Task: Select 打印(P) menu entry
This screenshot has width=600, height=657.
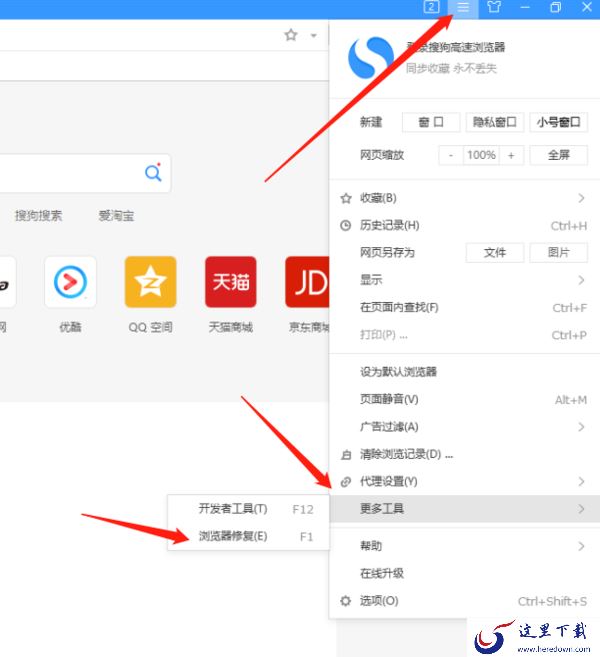Action: (465, 335)
